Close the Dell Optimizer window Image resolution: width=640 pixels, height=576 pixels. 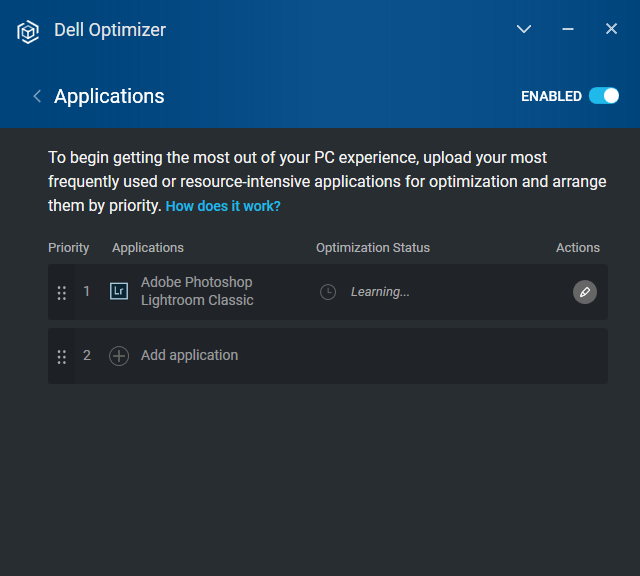tap(611, 30)
